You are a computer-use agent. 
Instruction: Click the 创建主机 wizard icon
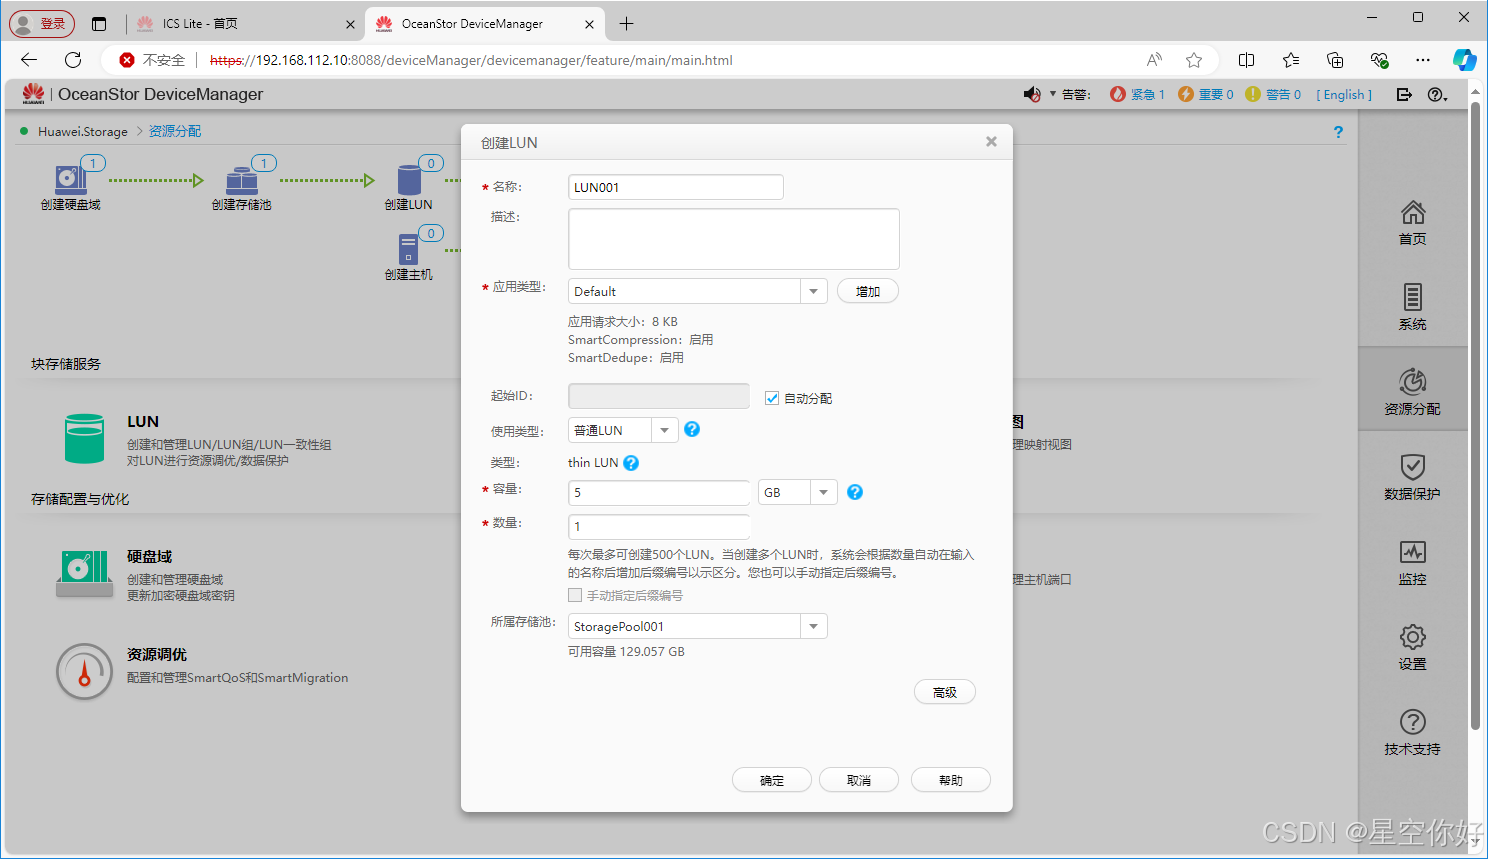click(408, 249)
